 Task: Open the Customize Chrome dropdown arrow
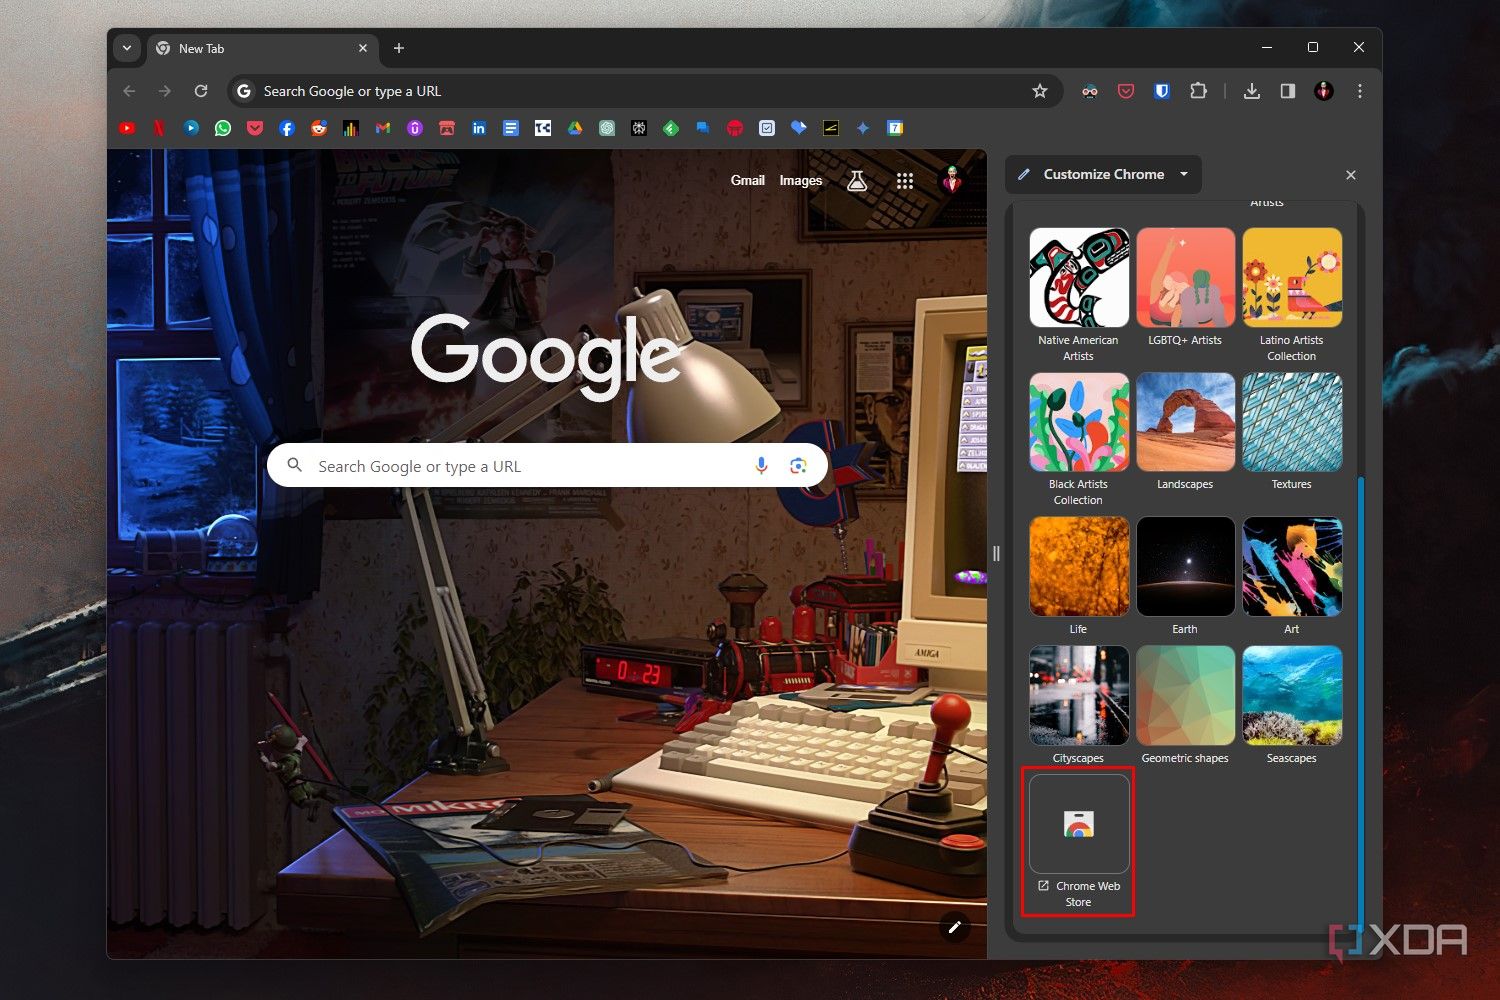[x=1183, y=174]
